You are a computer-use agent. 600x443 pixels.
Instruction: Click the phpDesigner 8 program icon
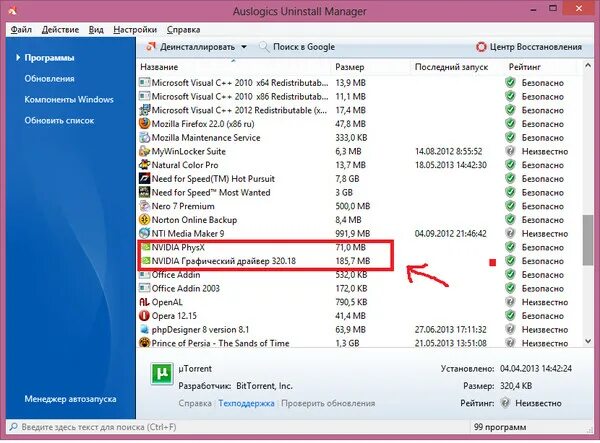point(144,329)
